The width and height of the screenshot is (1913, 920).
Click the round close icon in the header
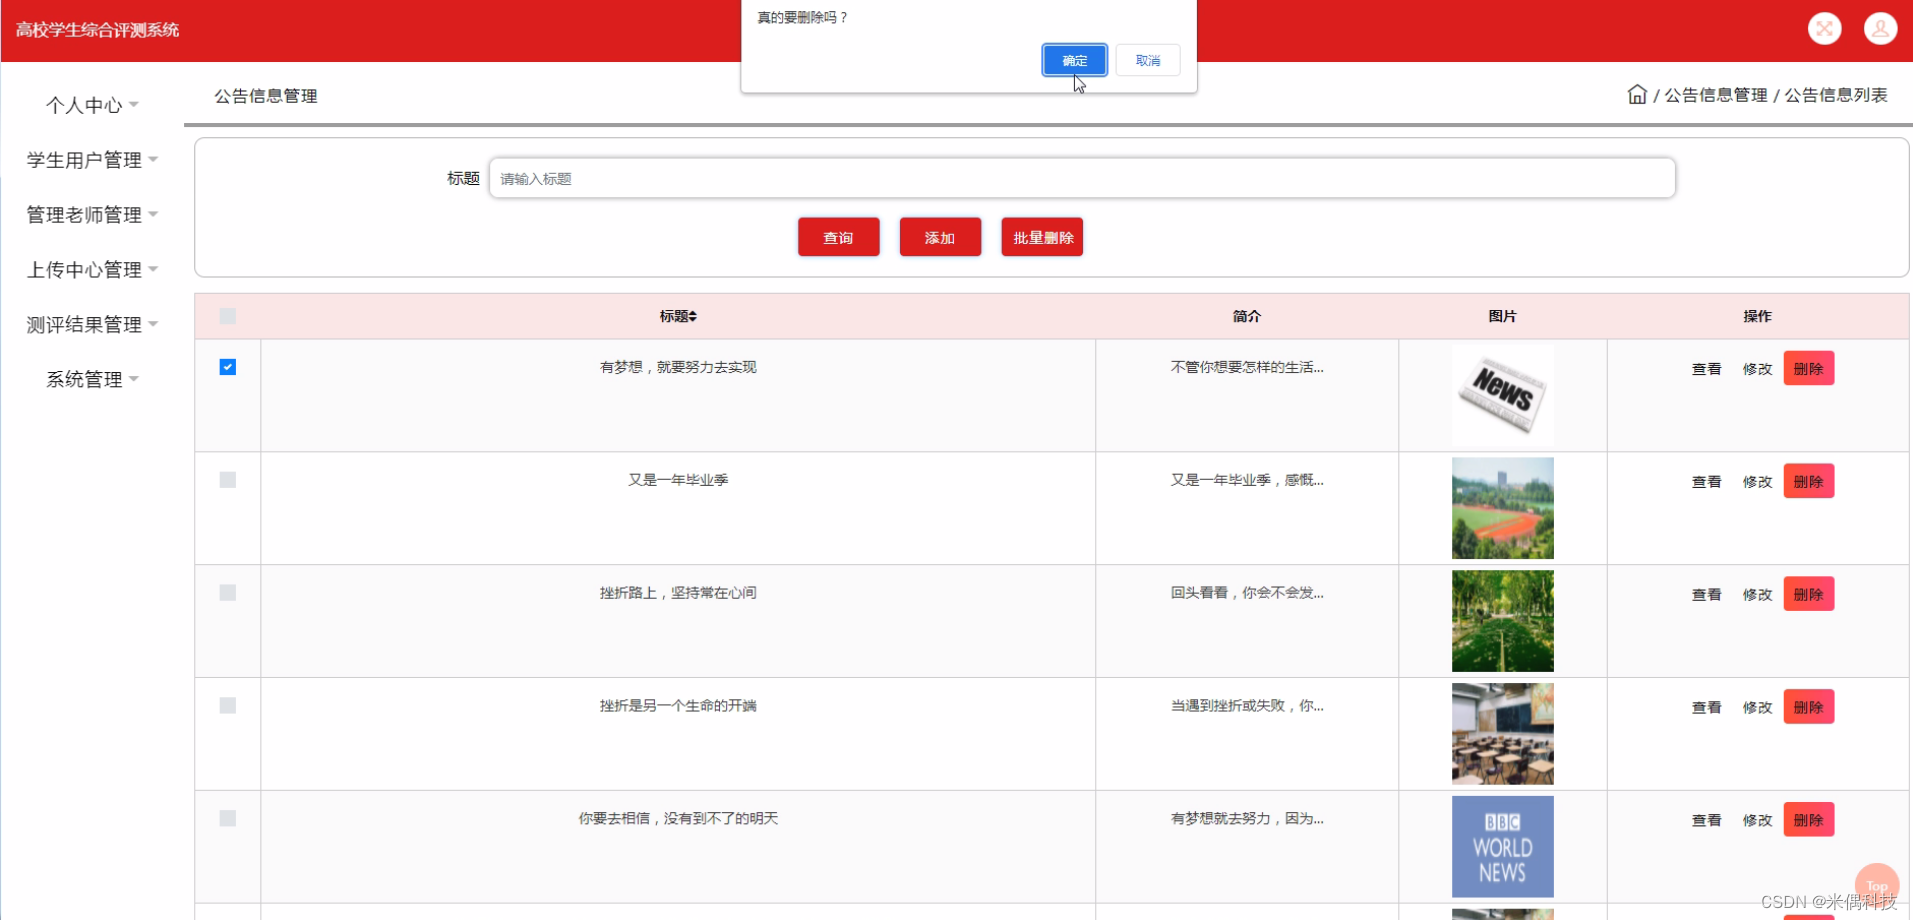coord(1825,29)
